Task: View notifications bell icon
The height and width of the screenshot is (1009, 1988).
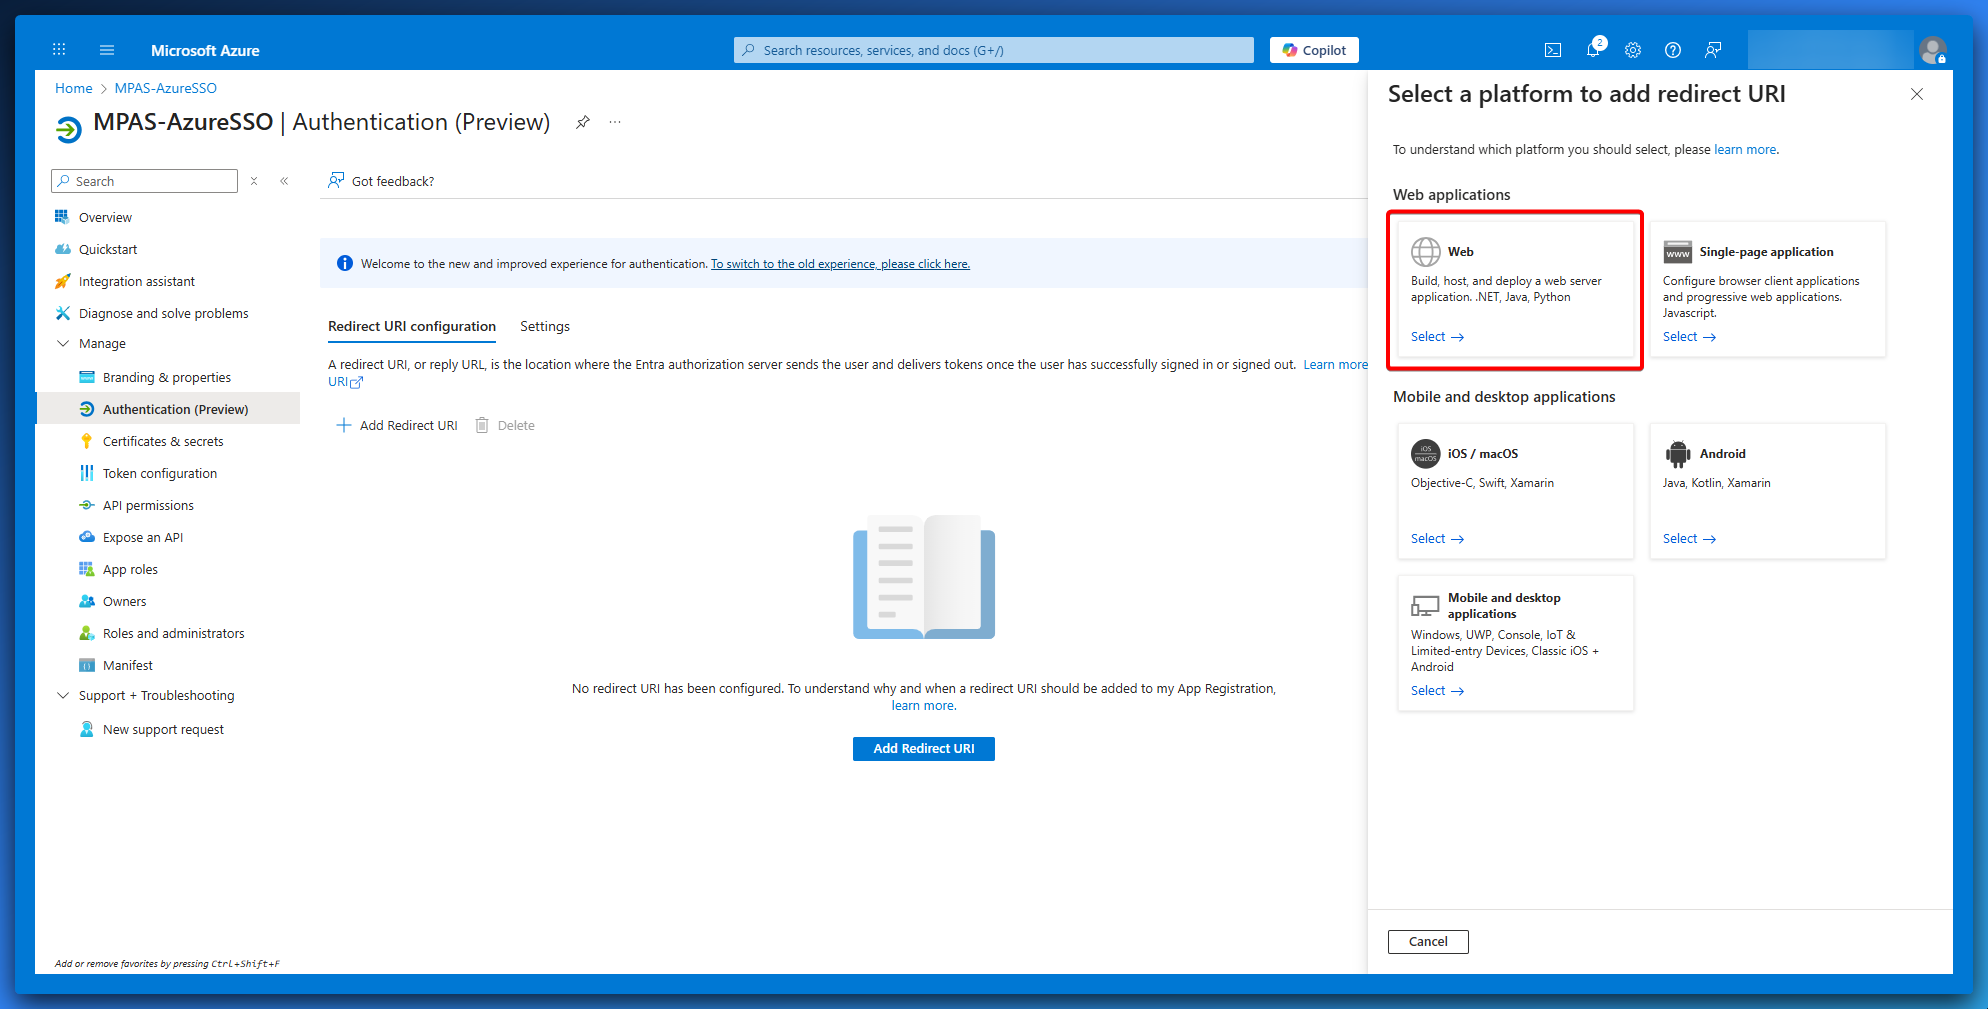Action: 1593,50
